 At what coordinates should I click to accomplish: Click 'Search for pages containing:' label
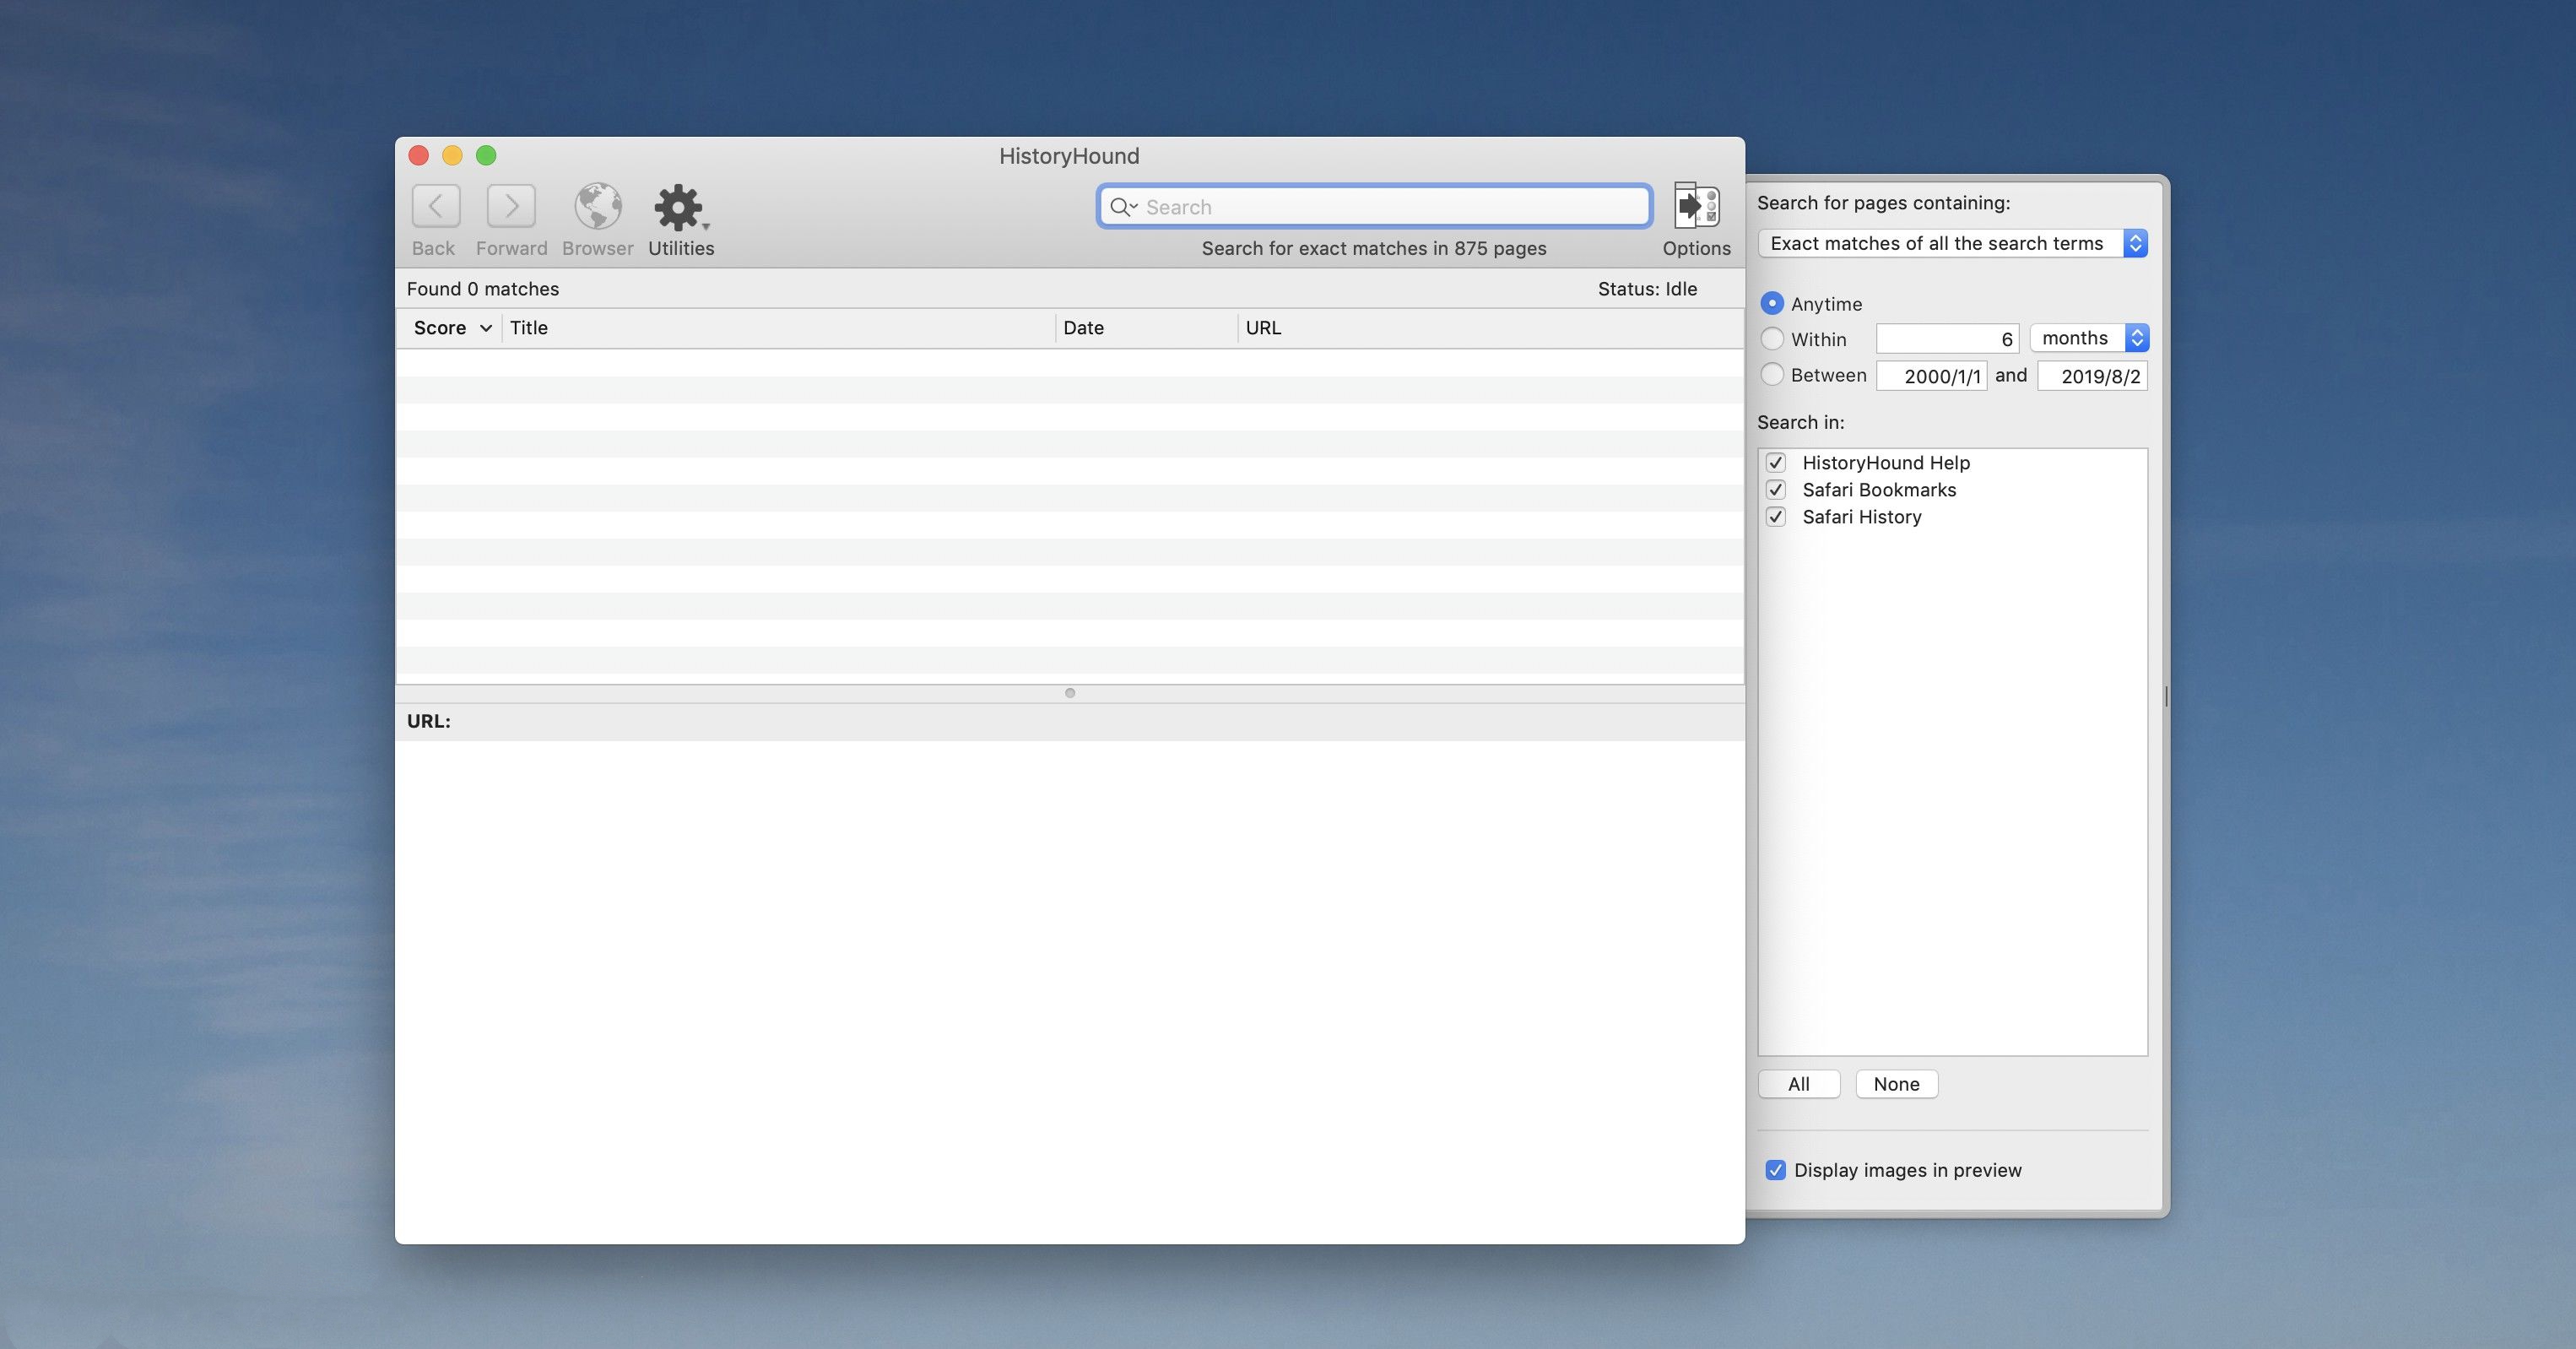click(1884, 203)
